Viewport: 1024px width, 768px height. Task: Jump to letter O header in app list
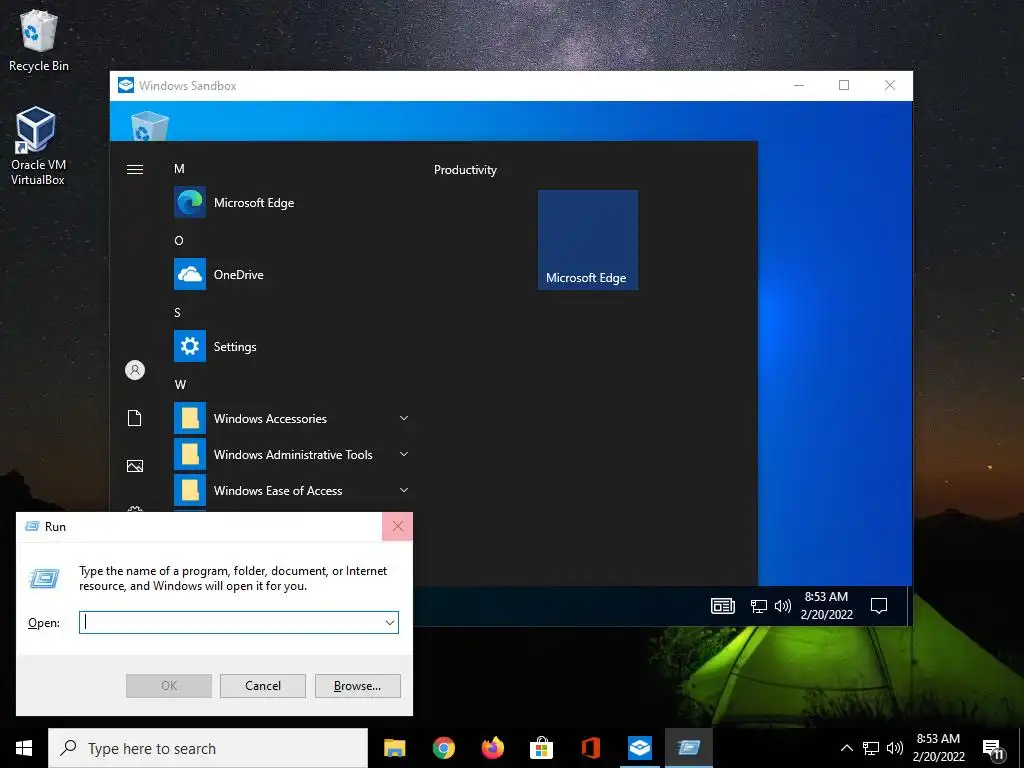(179, 241)
